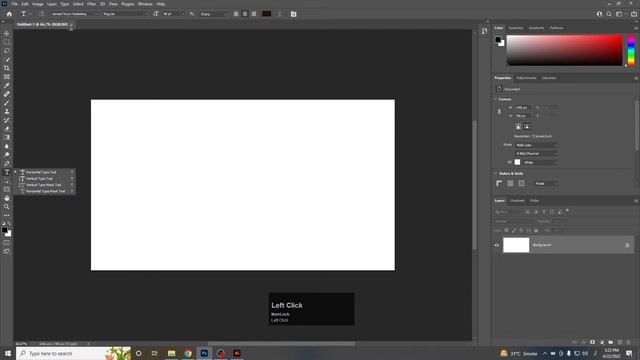Open ruler units dropdown showing Pixels
This screenshot has width=640, height=360.
(x=546, y=184)
